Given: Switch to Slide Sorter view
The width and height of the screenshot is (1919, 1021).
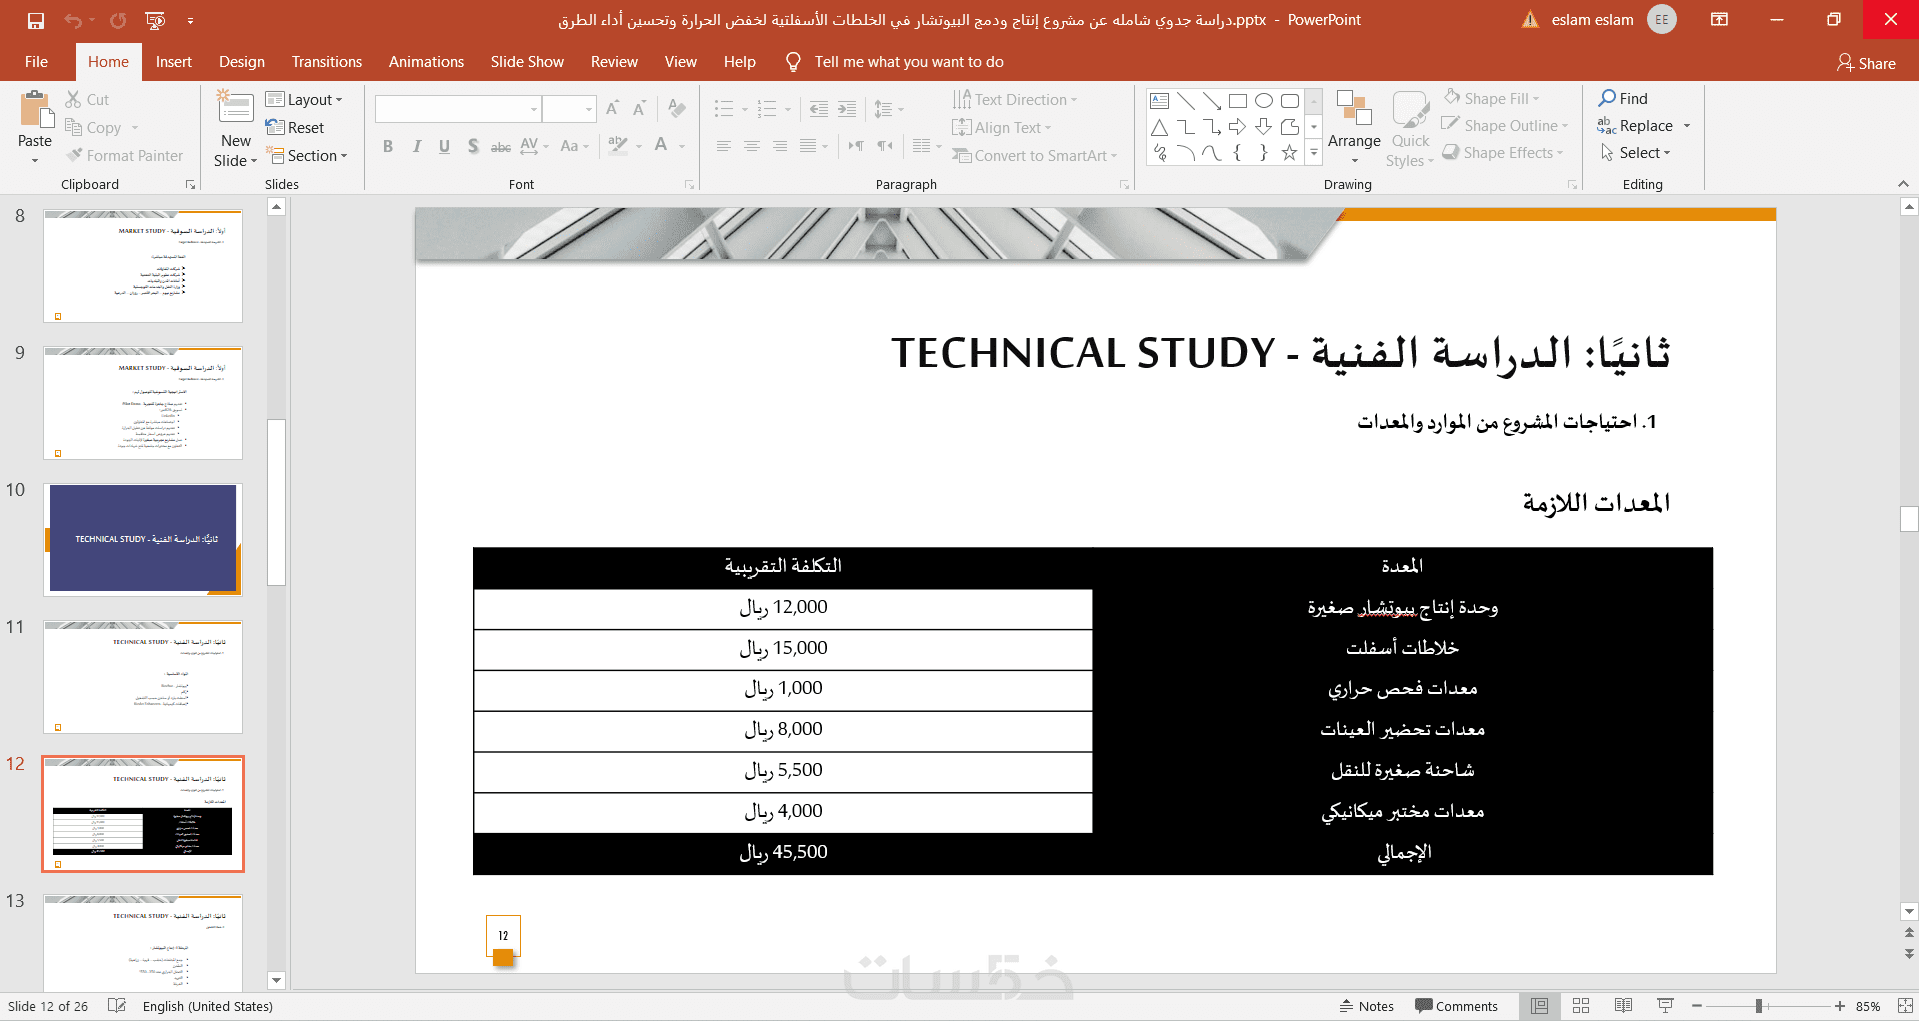Looking at the screenshot, I should tap(1581, 1006).
